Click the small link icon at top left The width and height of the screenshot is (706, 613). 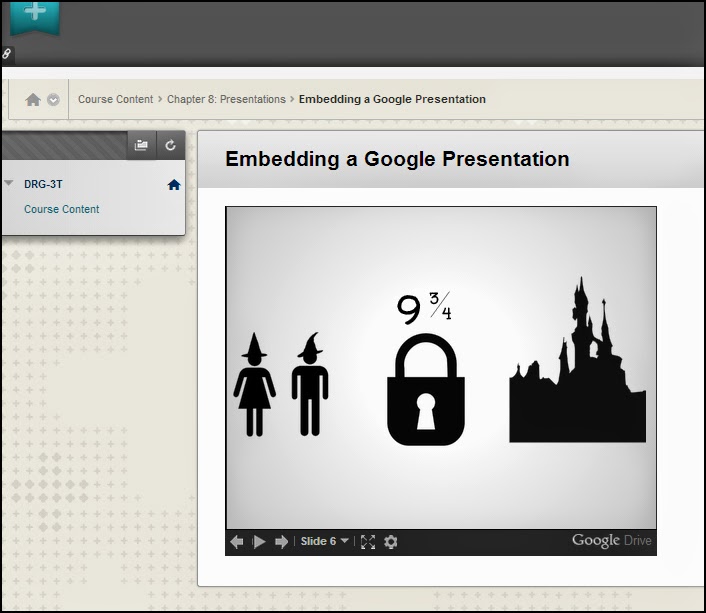(7, 54)
